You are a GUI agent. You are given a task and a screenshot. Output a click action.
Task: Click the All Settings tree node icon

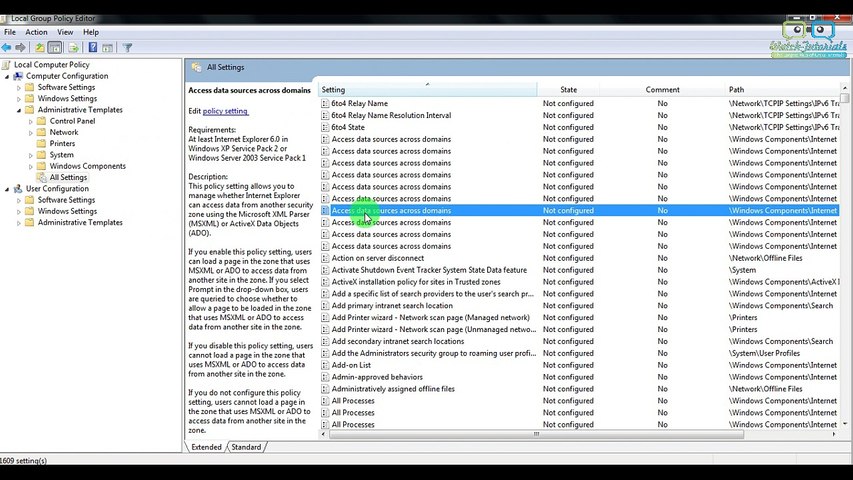tap(42, 177)
